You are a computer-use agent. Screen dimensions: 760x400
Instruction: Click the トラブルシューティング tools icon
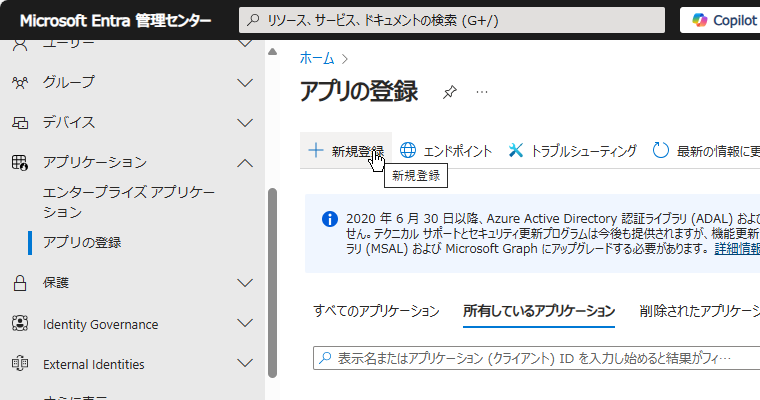(516, 150)
